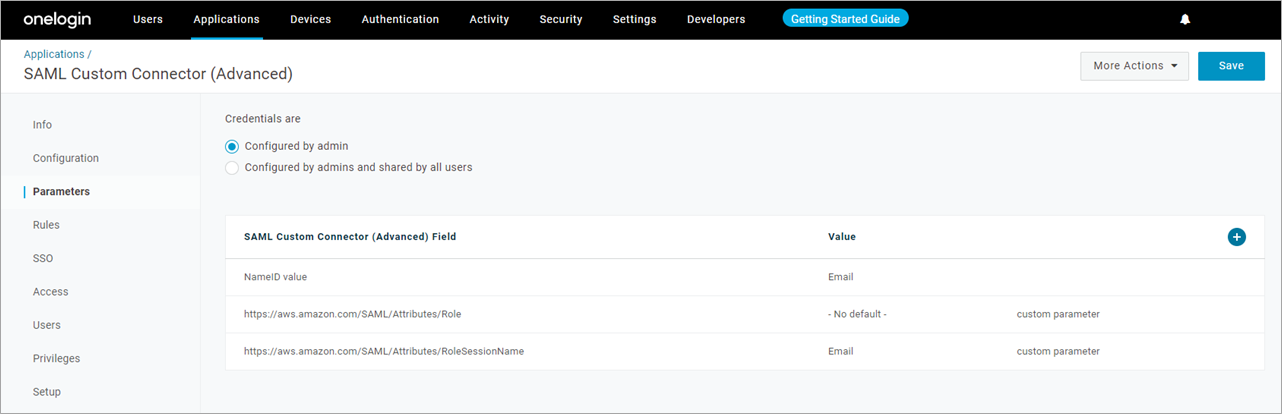Open the Users sidebar tab
The height and width of the screenshot is (414, 1282).
[47, 325]
